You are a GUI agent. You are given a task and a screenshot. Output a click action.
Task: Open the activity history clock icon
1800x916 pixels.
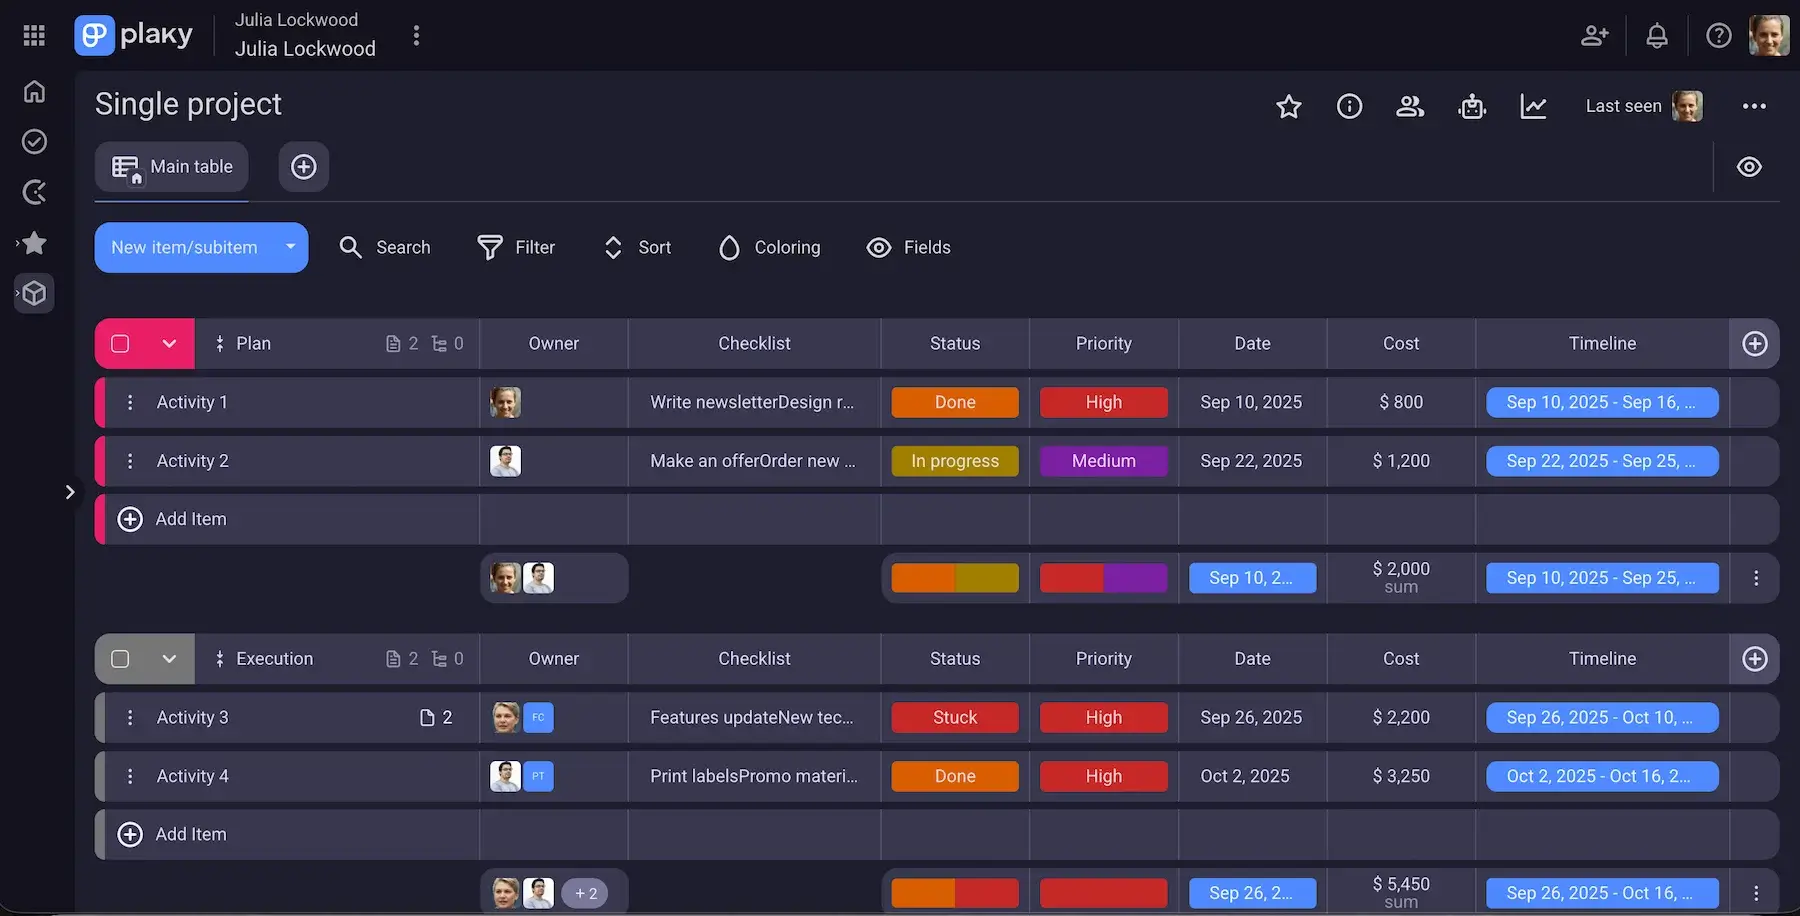point(33,192)
